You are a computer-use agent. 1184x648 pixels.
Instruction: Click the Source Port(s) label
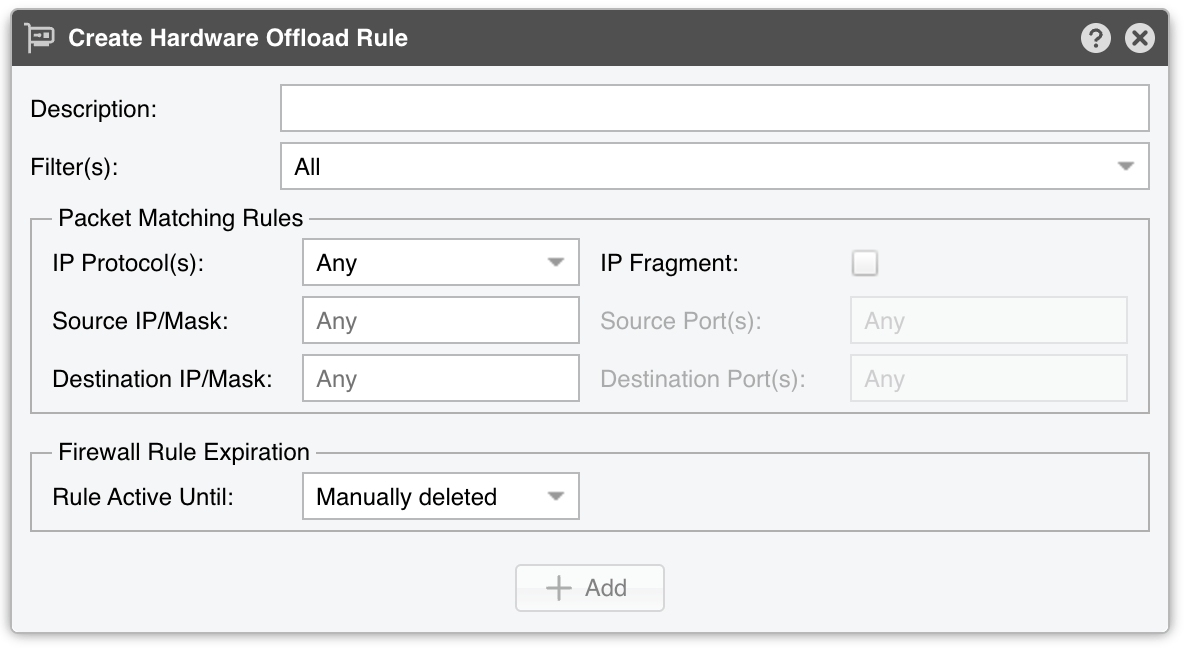pos(680,321)
